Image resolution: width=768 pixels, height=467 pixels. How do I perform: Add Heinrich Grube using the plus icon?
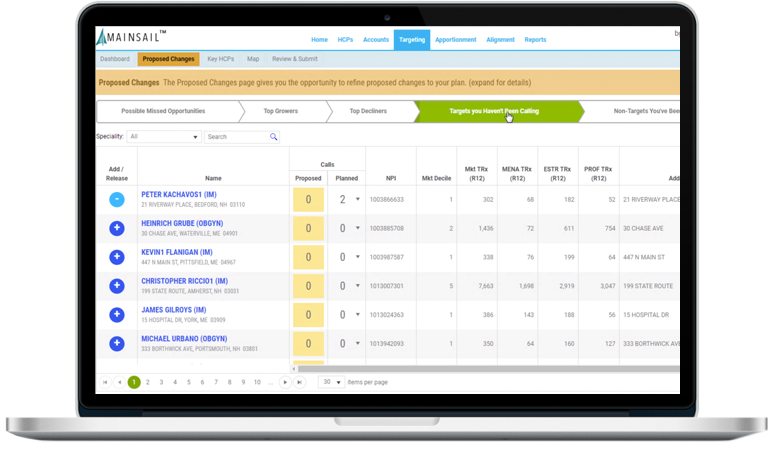pyautogui.click(x=117, y=228)
